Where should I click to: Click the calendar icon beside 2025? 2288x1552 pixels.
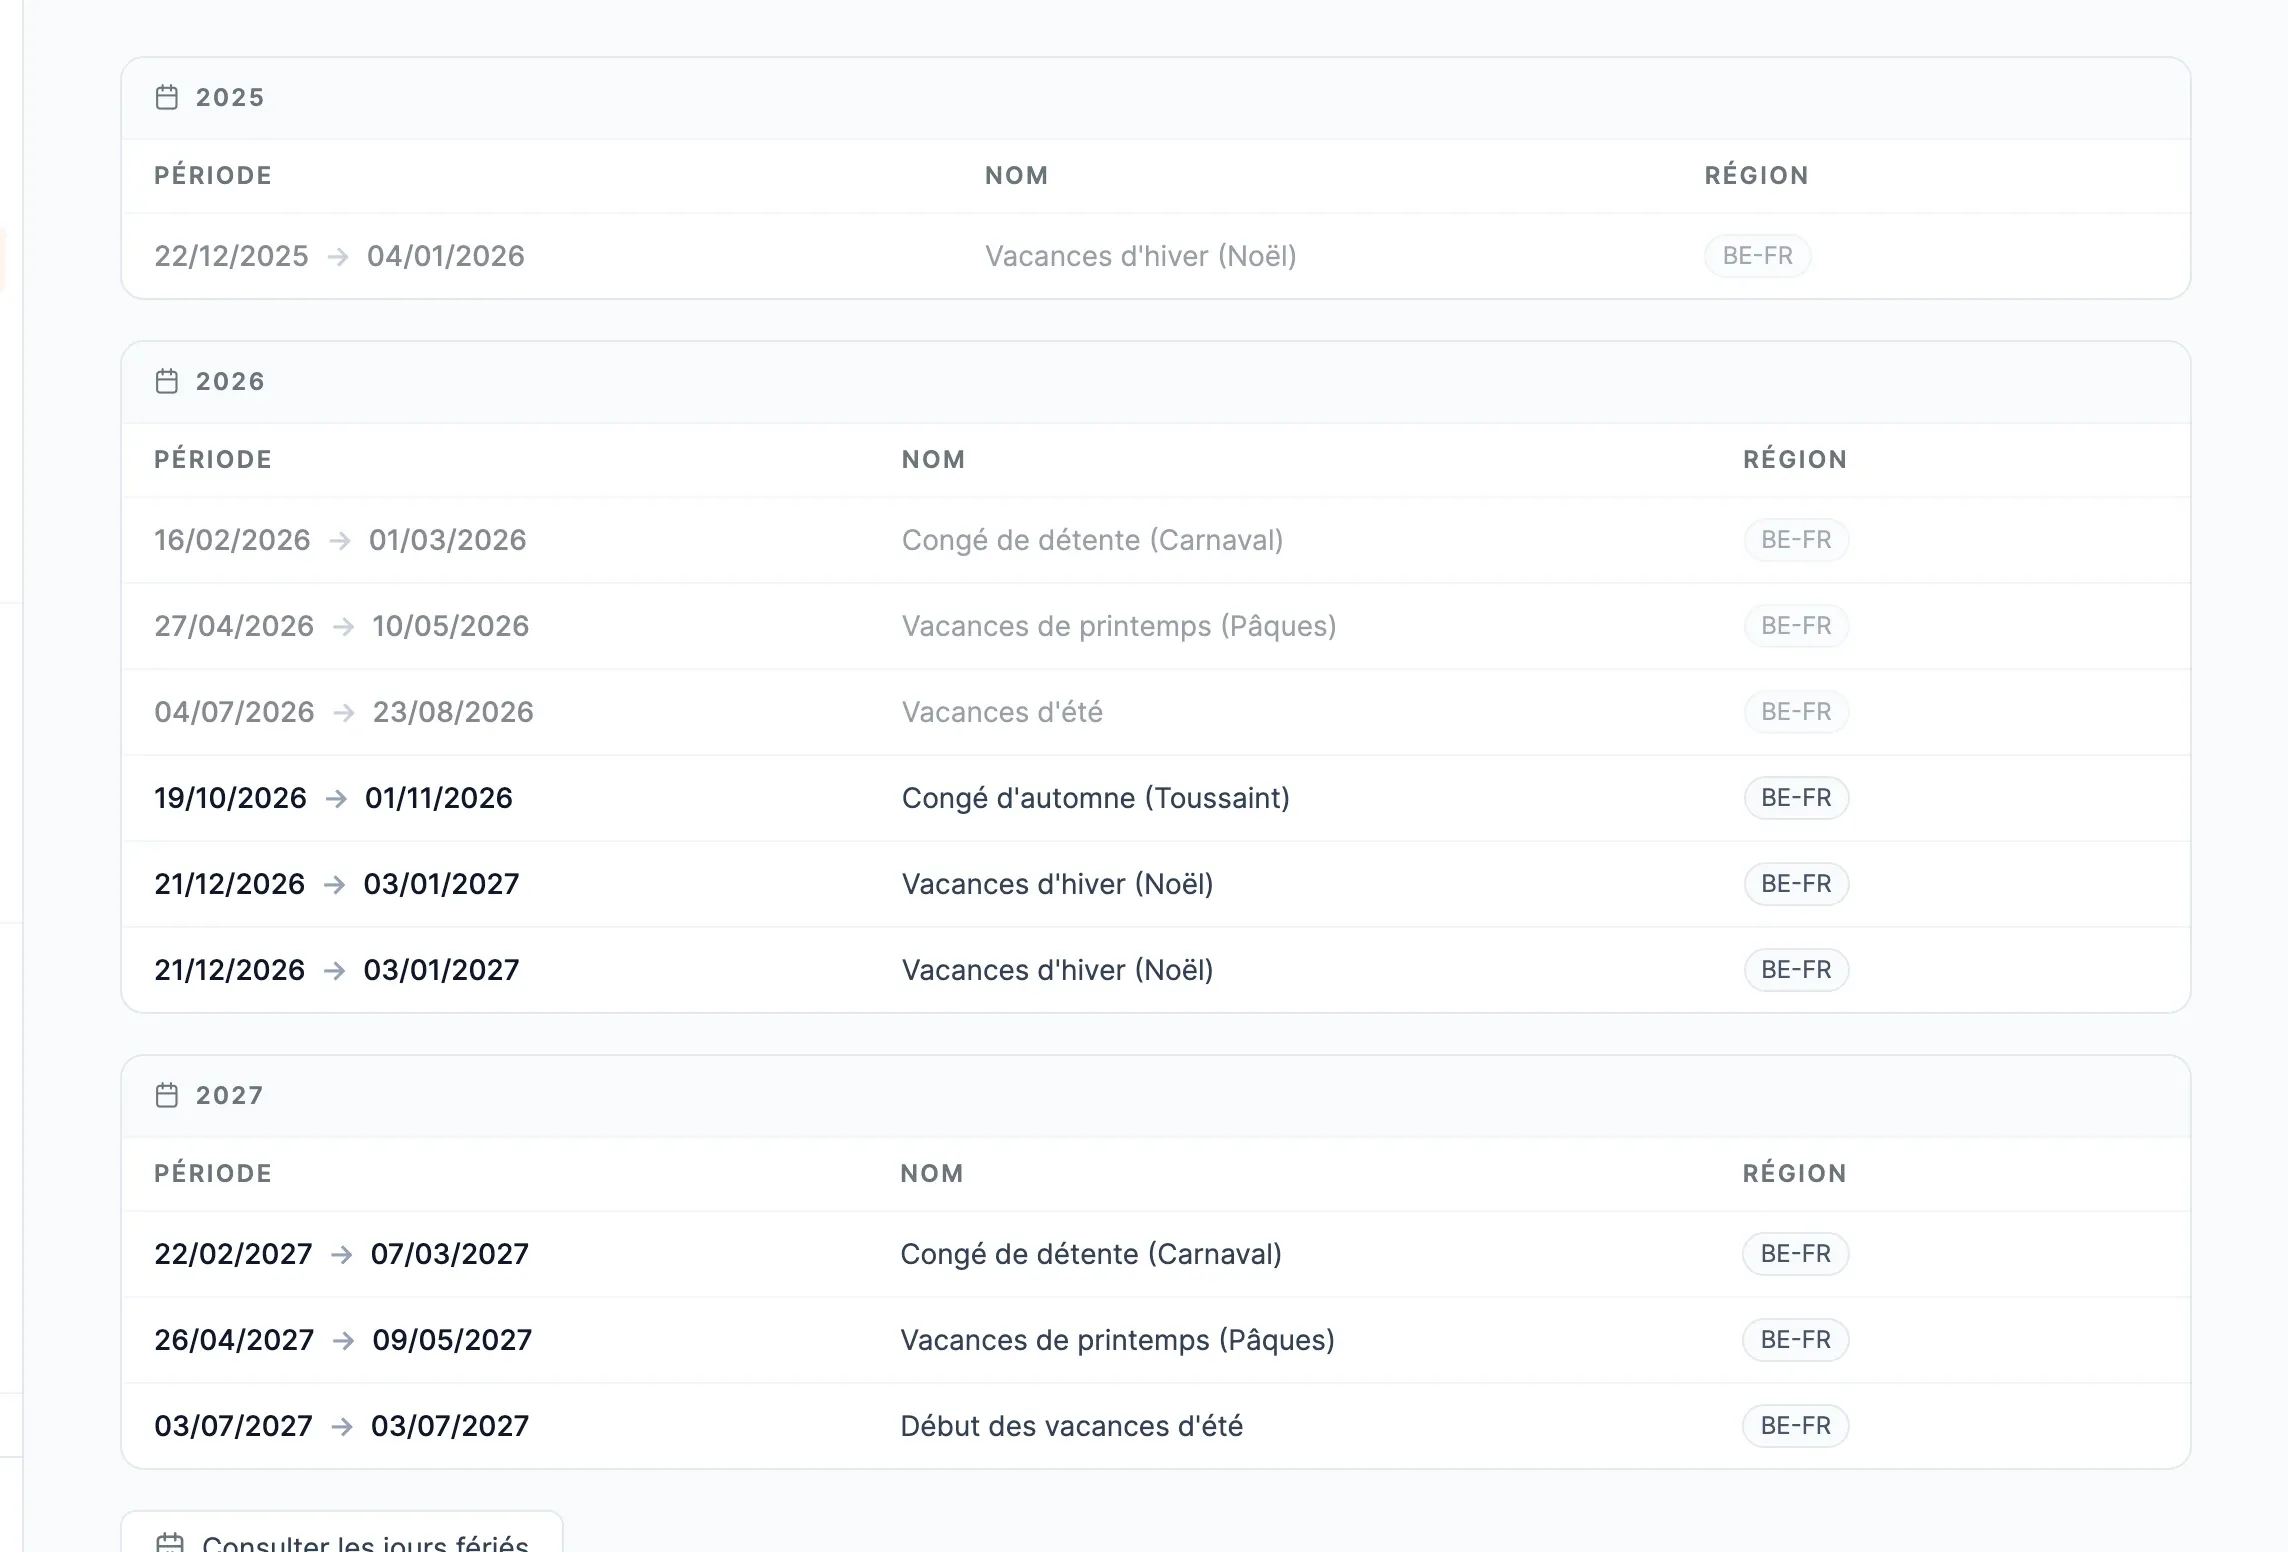pyautogui.click(x=167, y=97)
